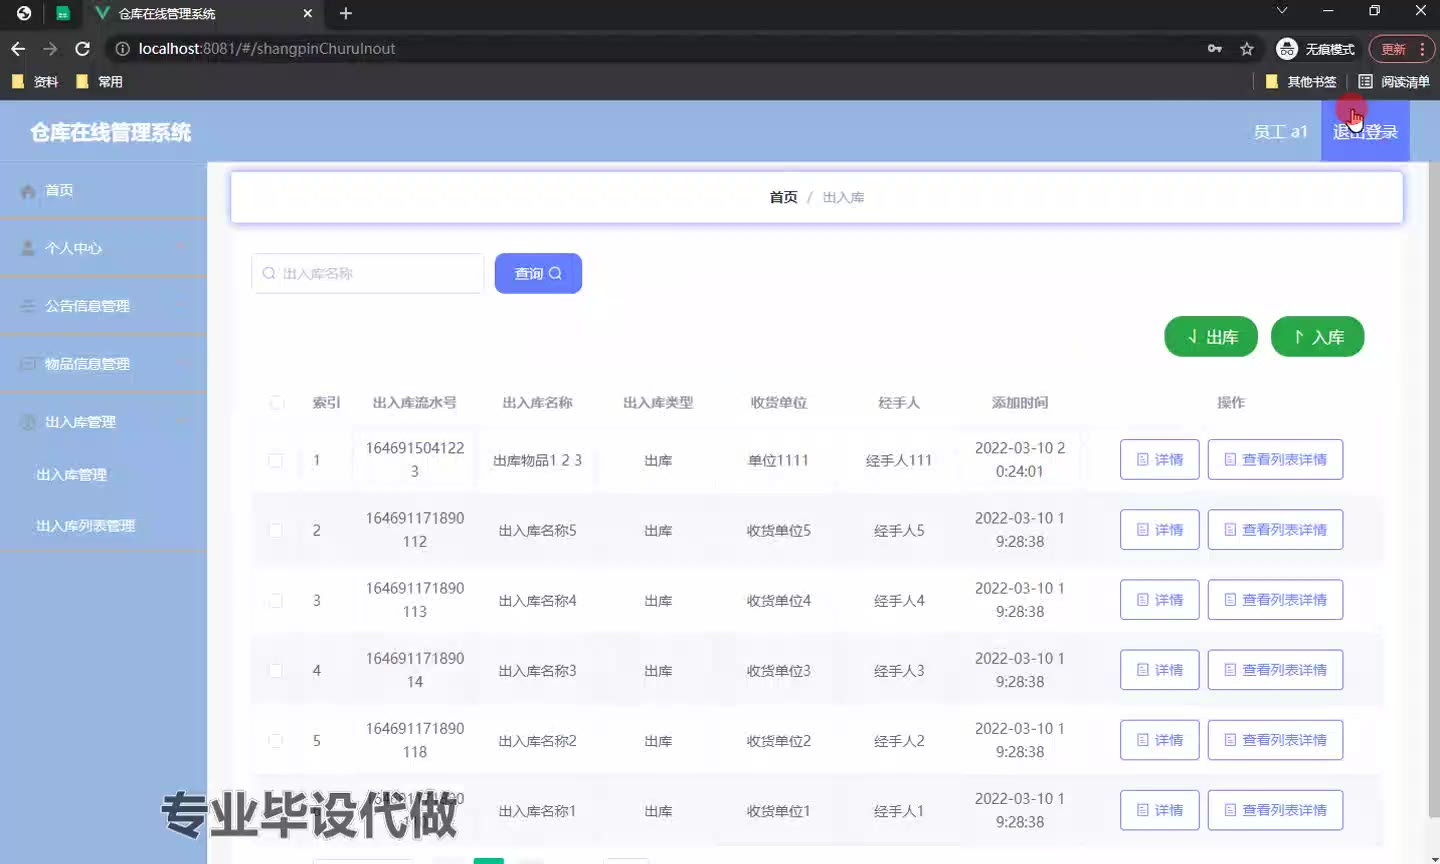Click the green 入库 button
1440x864 pixels.
(x=1317, y=337)
